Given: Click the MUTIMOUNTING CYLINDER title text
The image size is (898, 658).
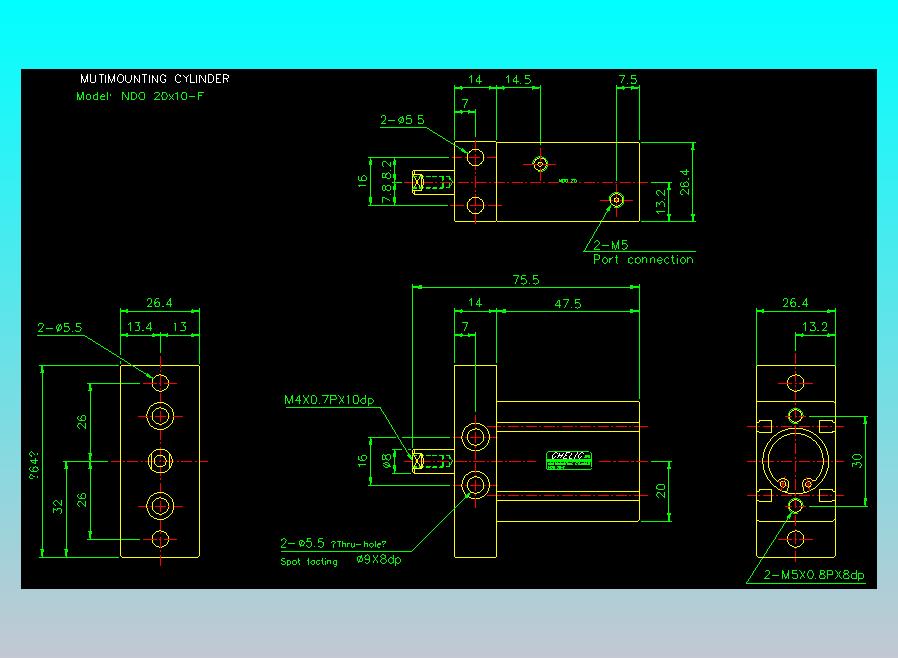Looking at the screenshot, I should pos(154,78).
